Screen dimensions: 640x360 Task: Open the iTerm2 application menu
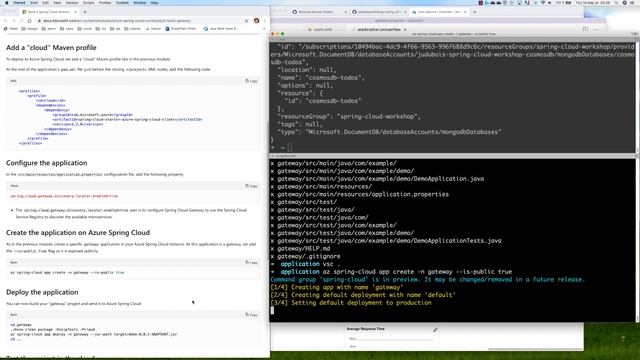pyautogui.click(x=19, y=2)
